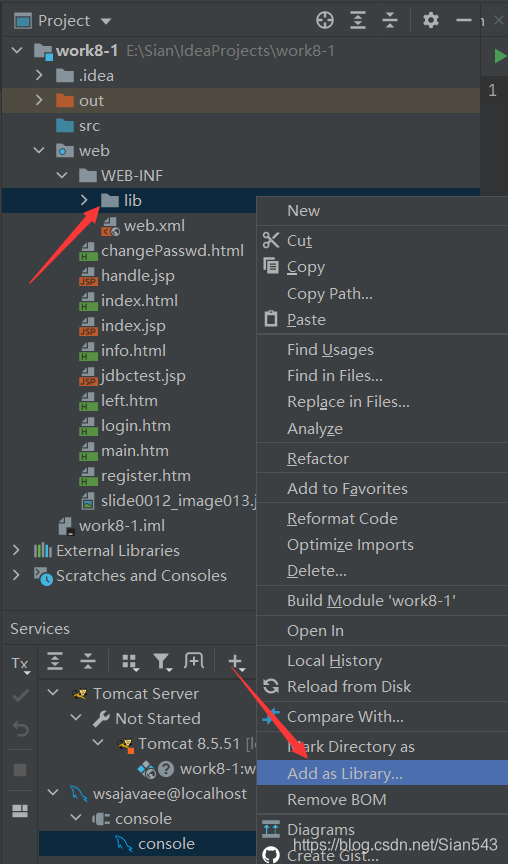
Task: Choose Delete... in context menu
Action: click(x=382, y=571)
